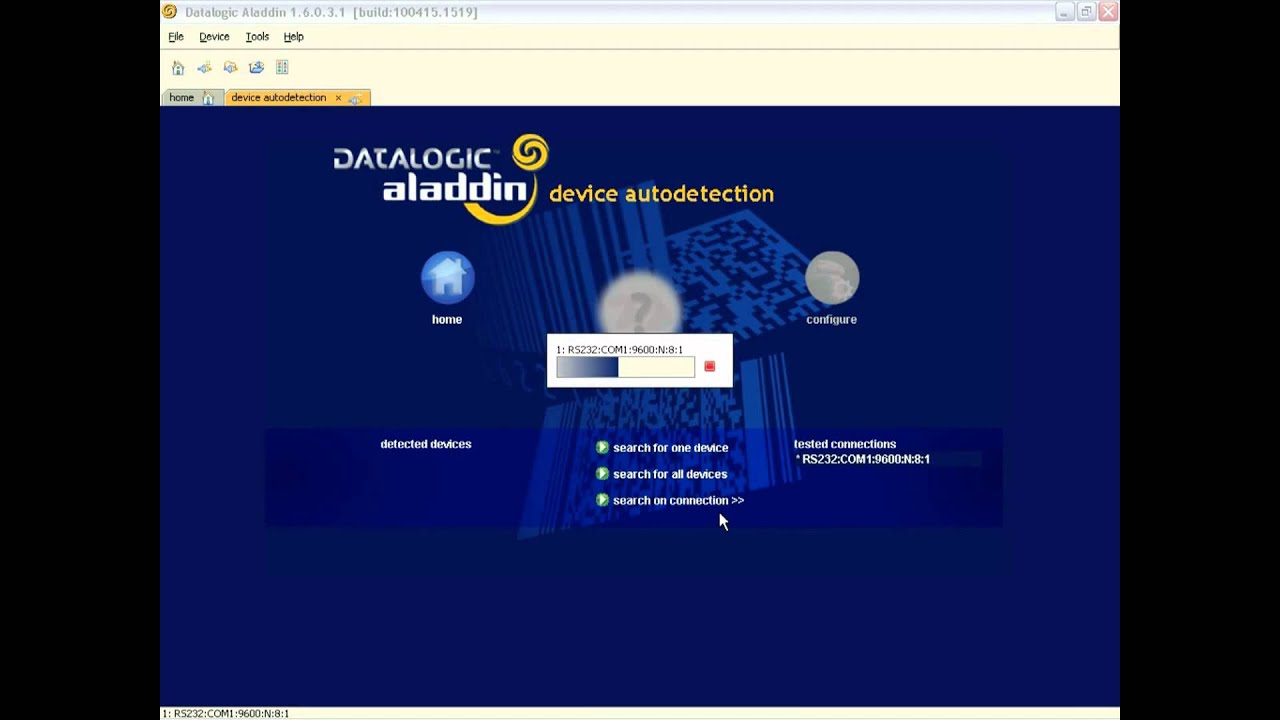
Task: Click the search progress bar
Action: click(625, 367)
